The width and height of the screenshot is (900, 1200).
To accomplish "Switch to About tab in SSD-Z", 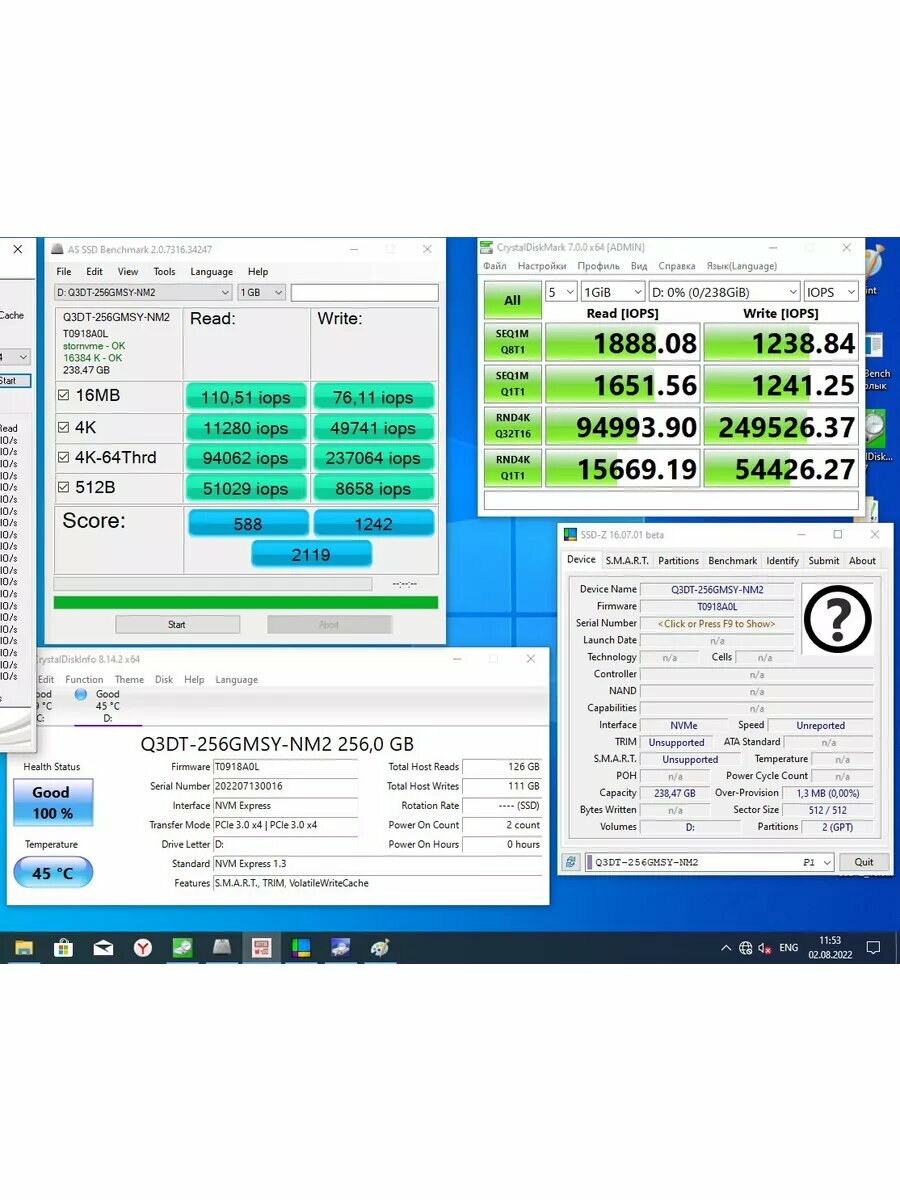I will (x=862, y=561).
